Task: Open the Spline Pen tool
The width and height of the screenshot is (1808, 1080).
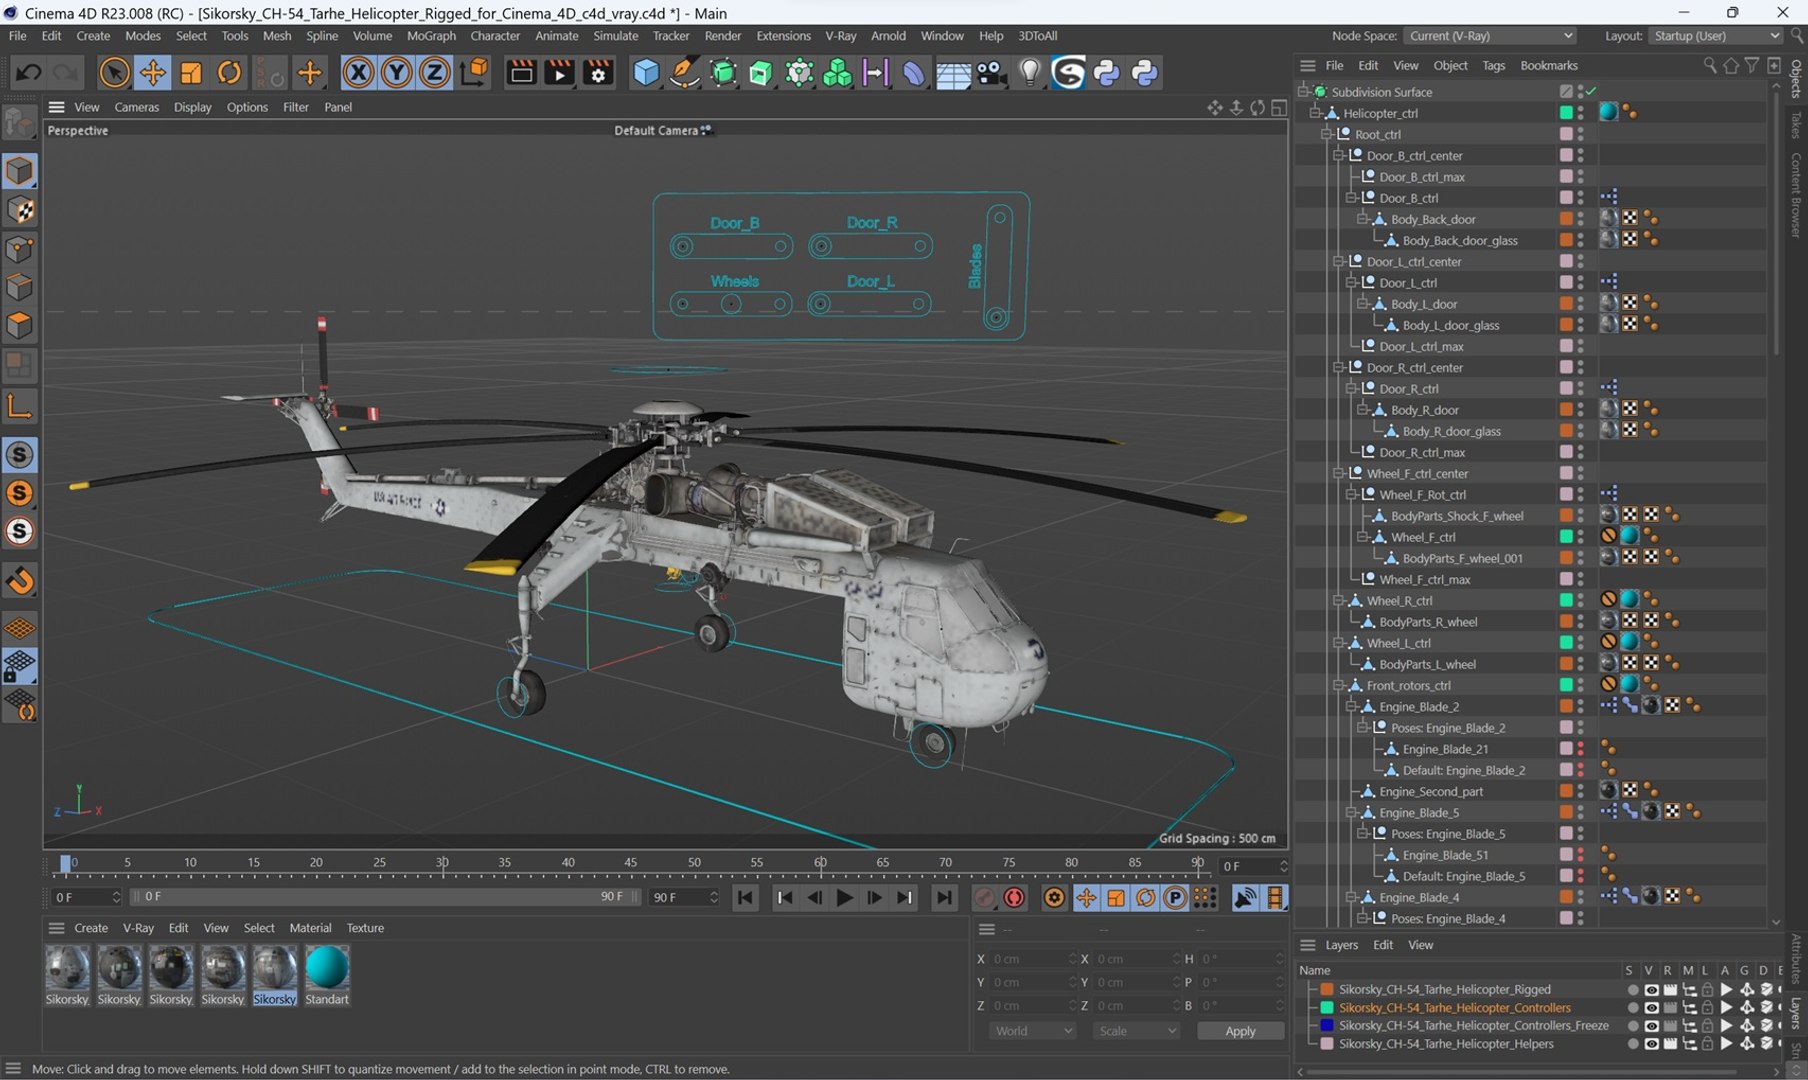Action: 684,72
